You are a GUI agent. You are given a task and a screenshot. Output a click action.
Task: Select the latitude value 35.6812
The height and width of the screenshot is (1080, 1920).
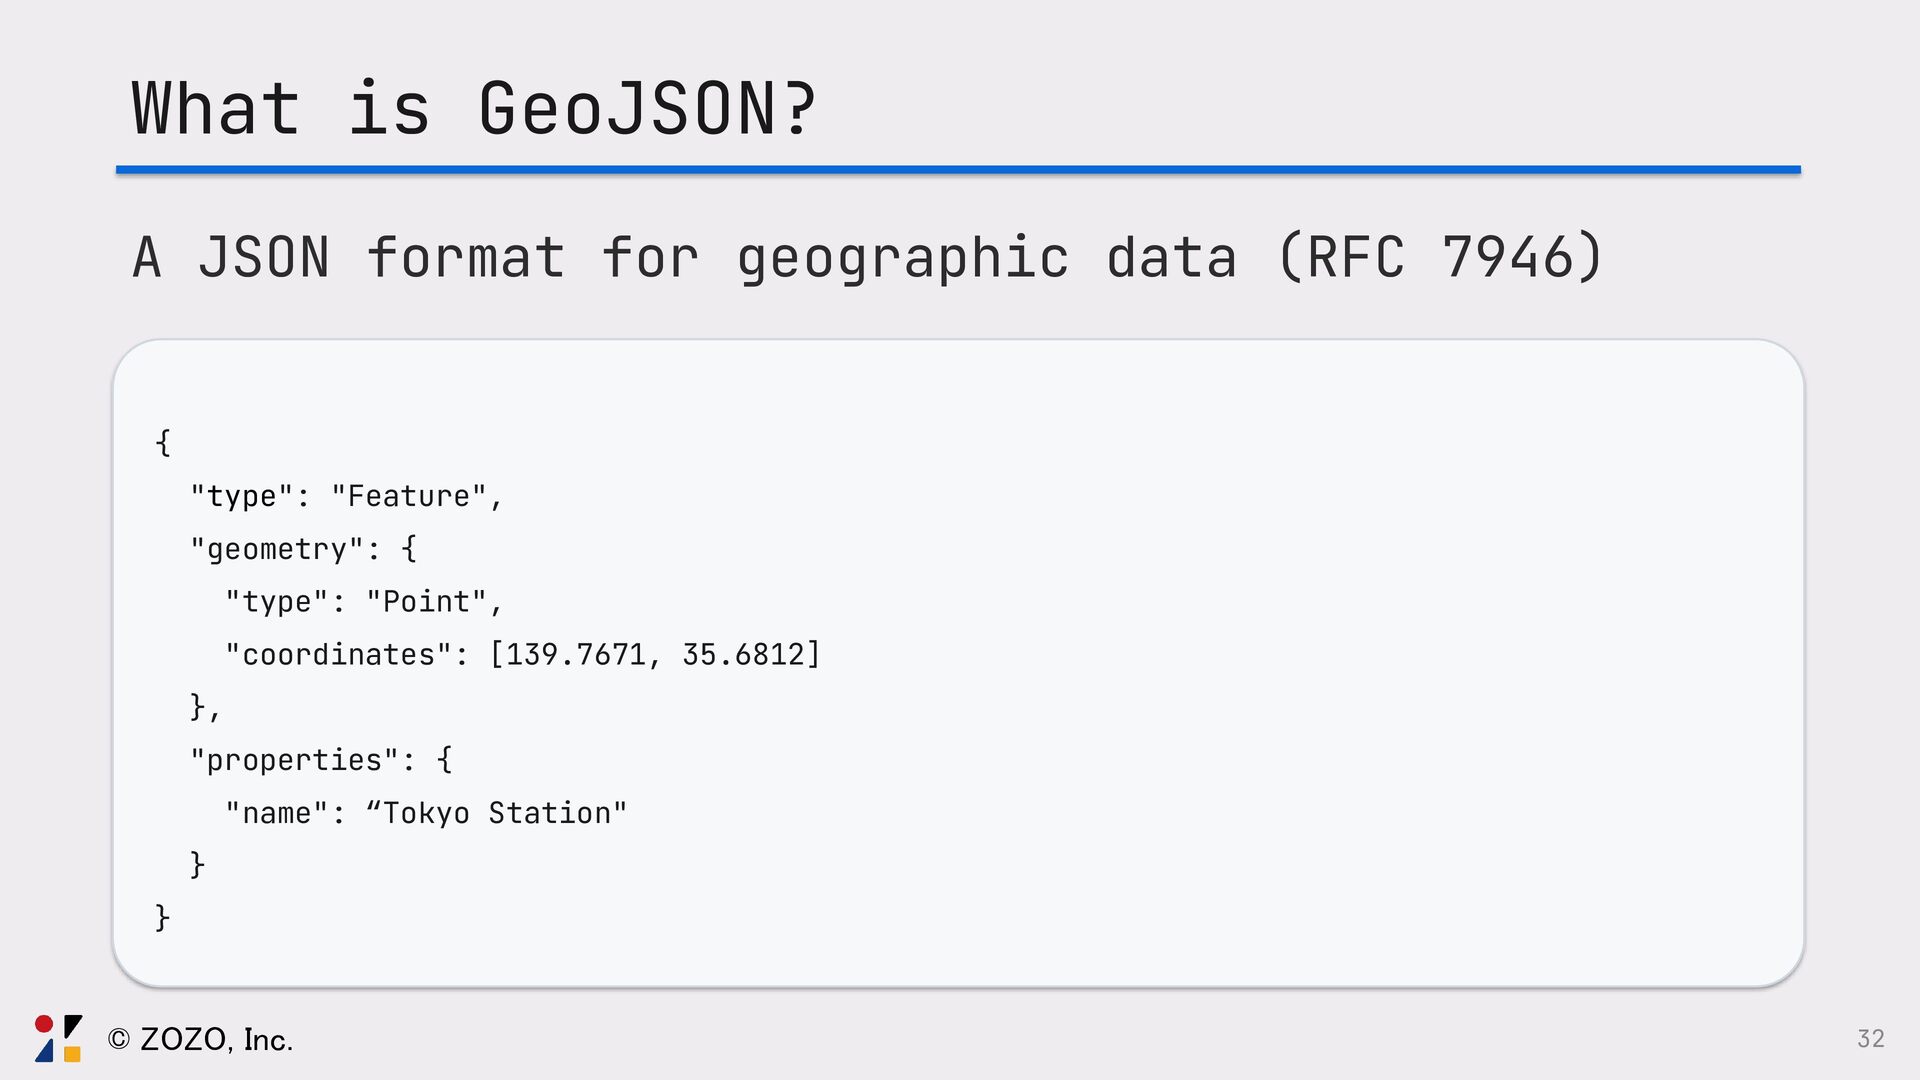click(x=744, y=655)
